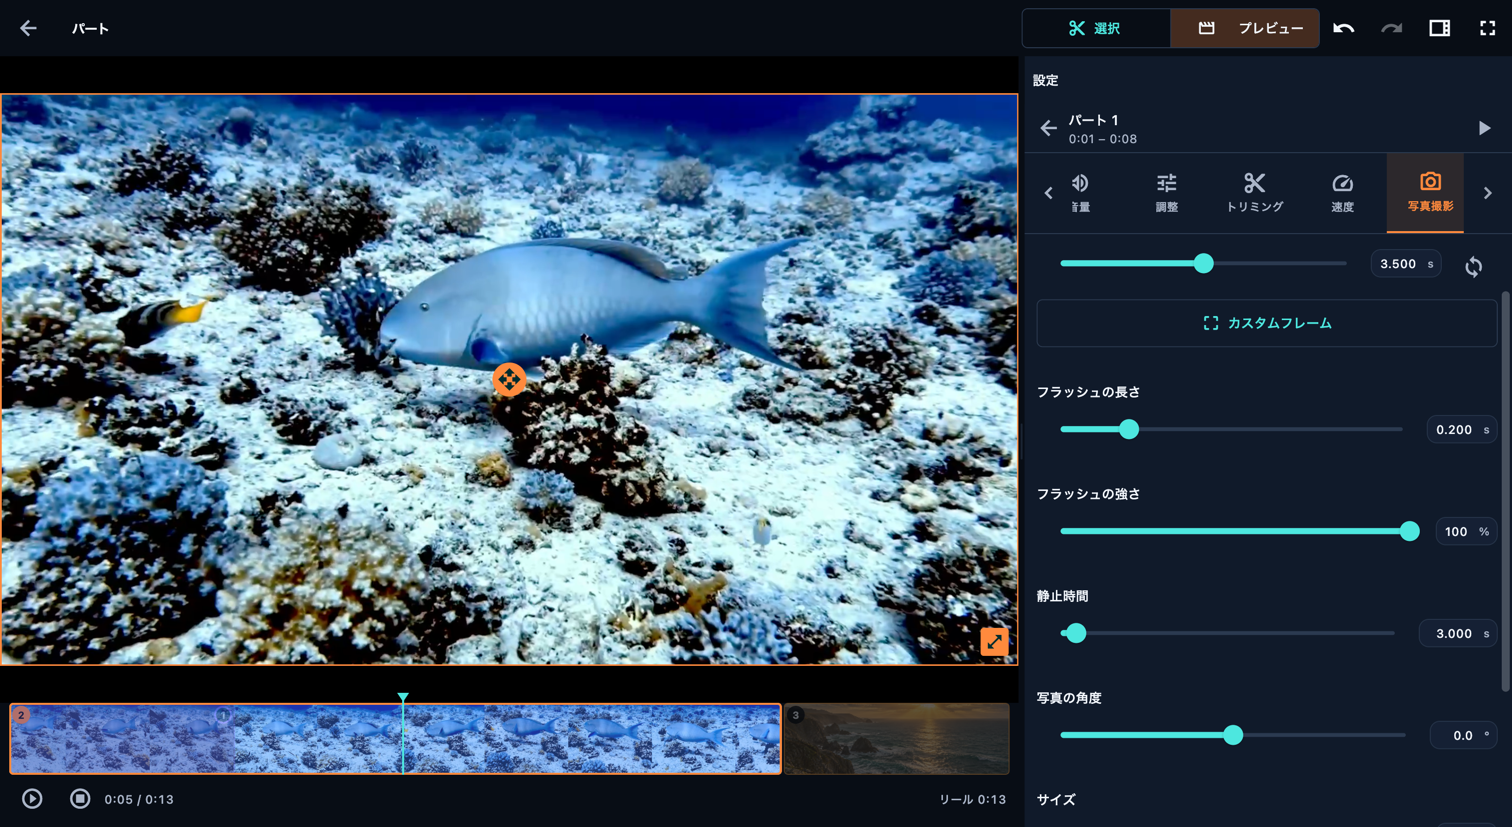Switch to 選択 mode
This screenshot has width=1512, height=827.
tap(1096, 28)
